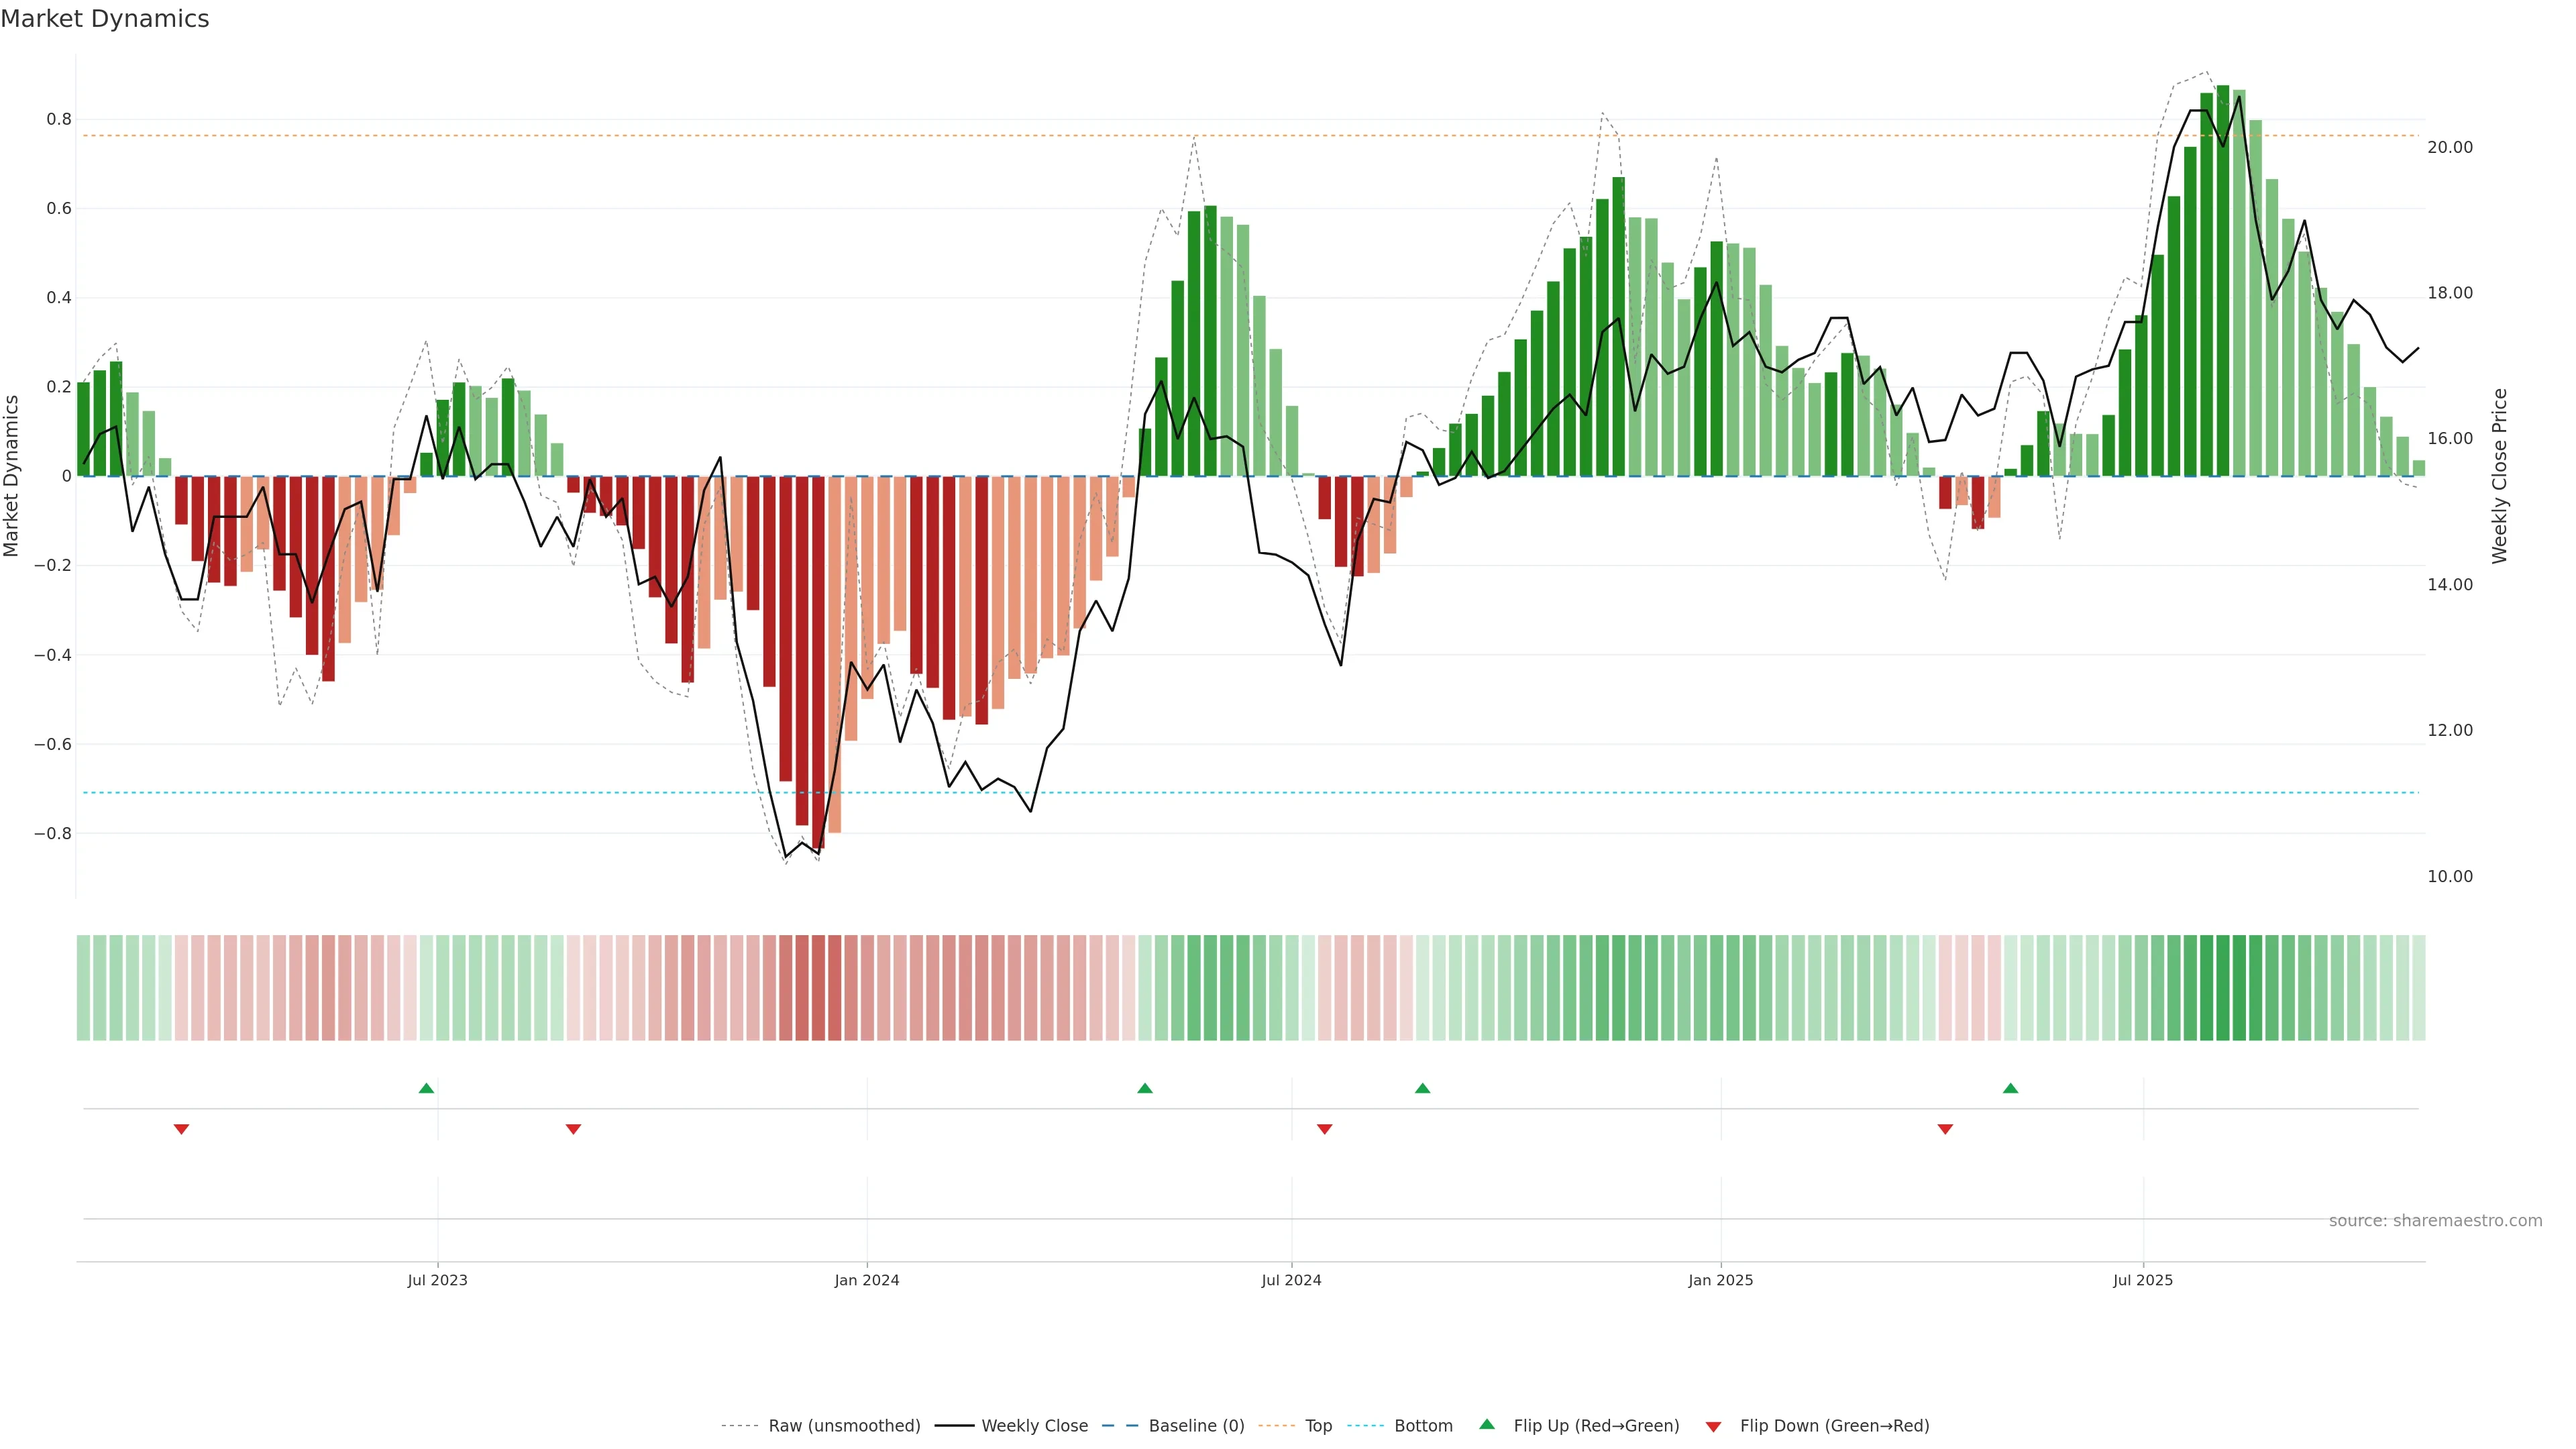
Task: Click the flip-up triangle marker just before Jul 2024
Action: pyautogui.click(x=1145, y=1088)
